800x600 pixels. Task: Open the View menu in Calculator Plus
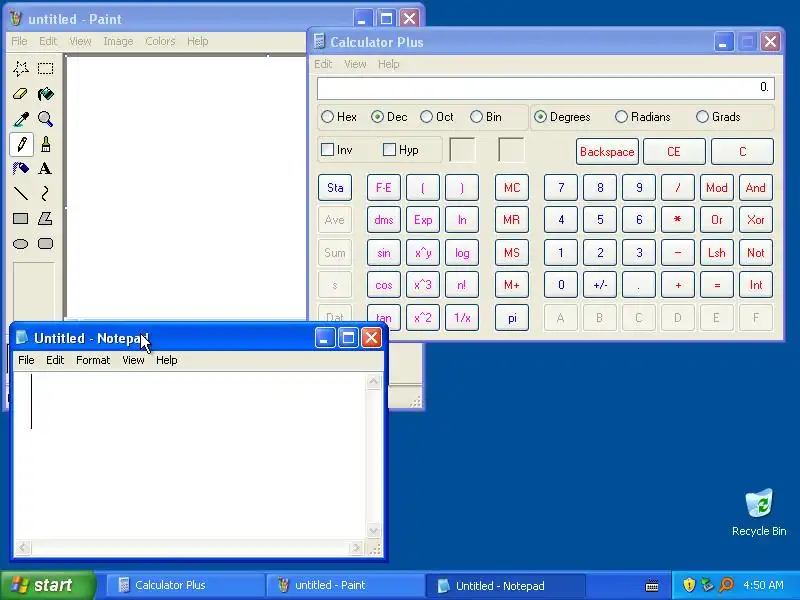click(x=355, y=64)
